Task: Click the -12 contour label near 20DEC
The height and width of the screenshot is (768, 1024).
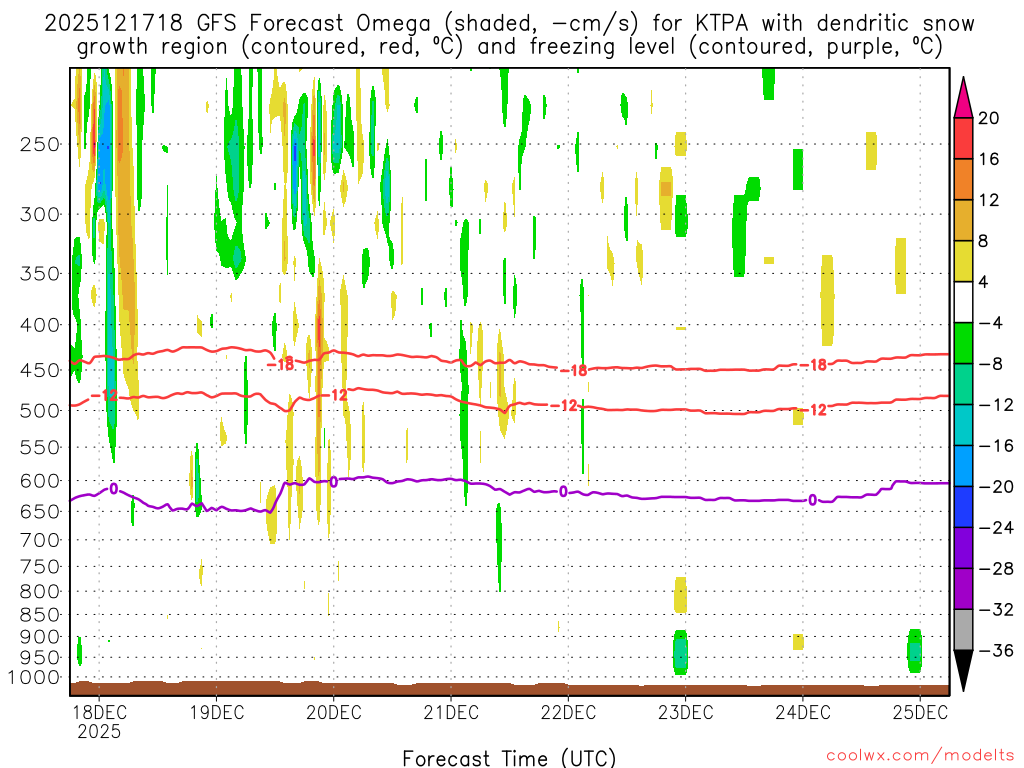Action: pos(334,395)
